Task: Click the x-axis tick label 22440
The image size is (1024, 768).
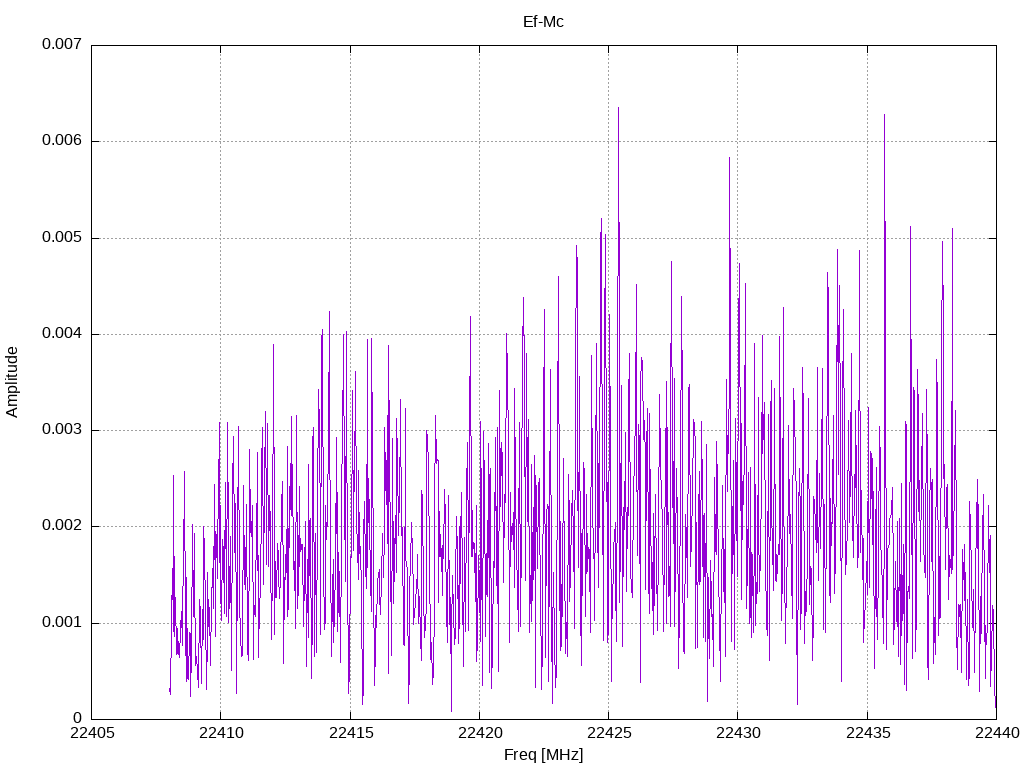Action: click(997, 733)
